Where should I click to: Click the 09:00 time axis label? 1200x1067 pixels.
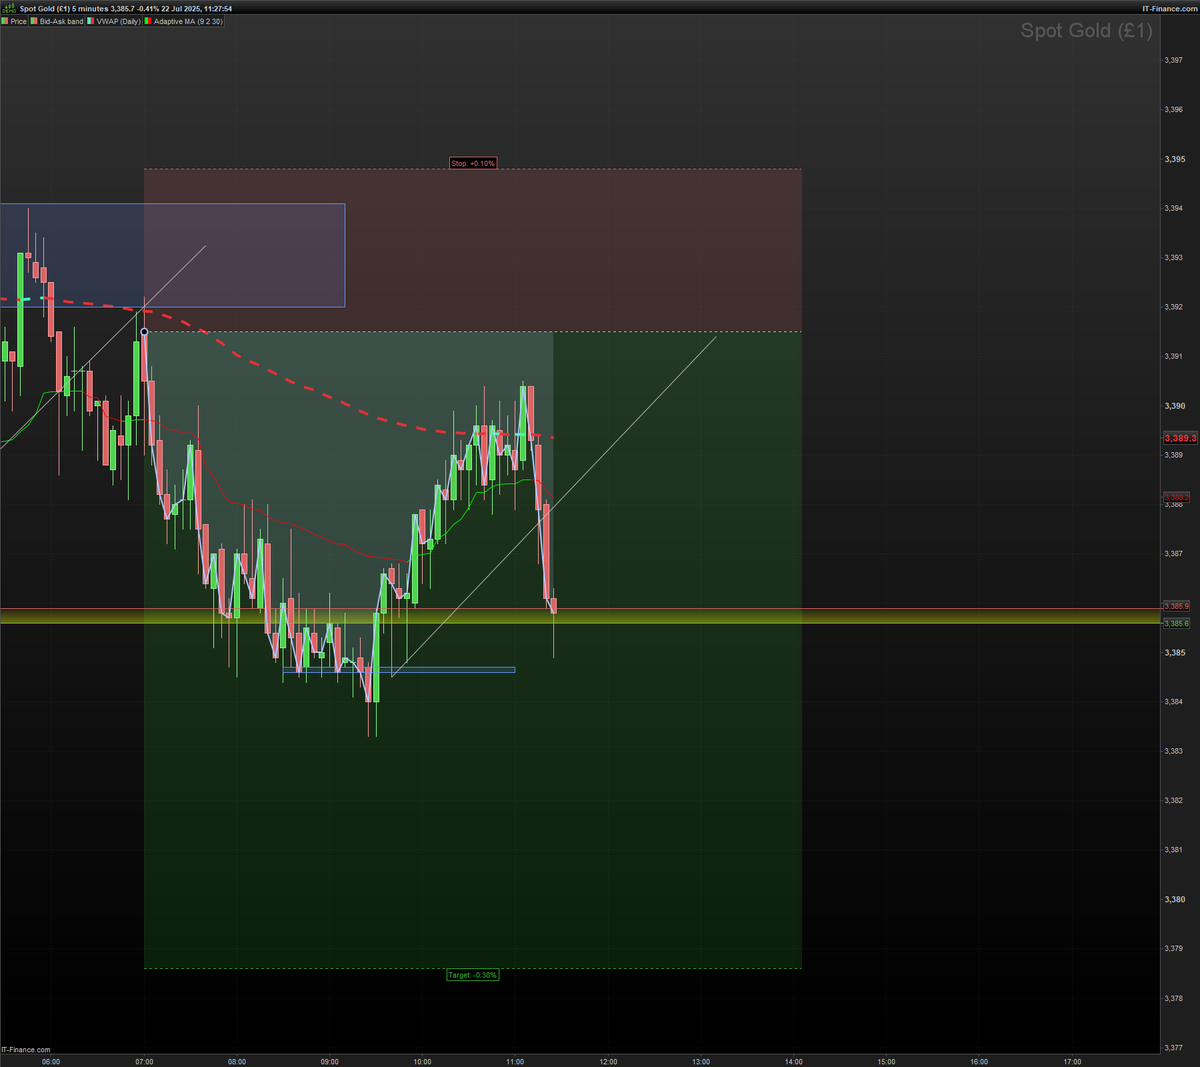coord(329,1062)
